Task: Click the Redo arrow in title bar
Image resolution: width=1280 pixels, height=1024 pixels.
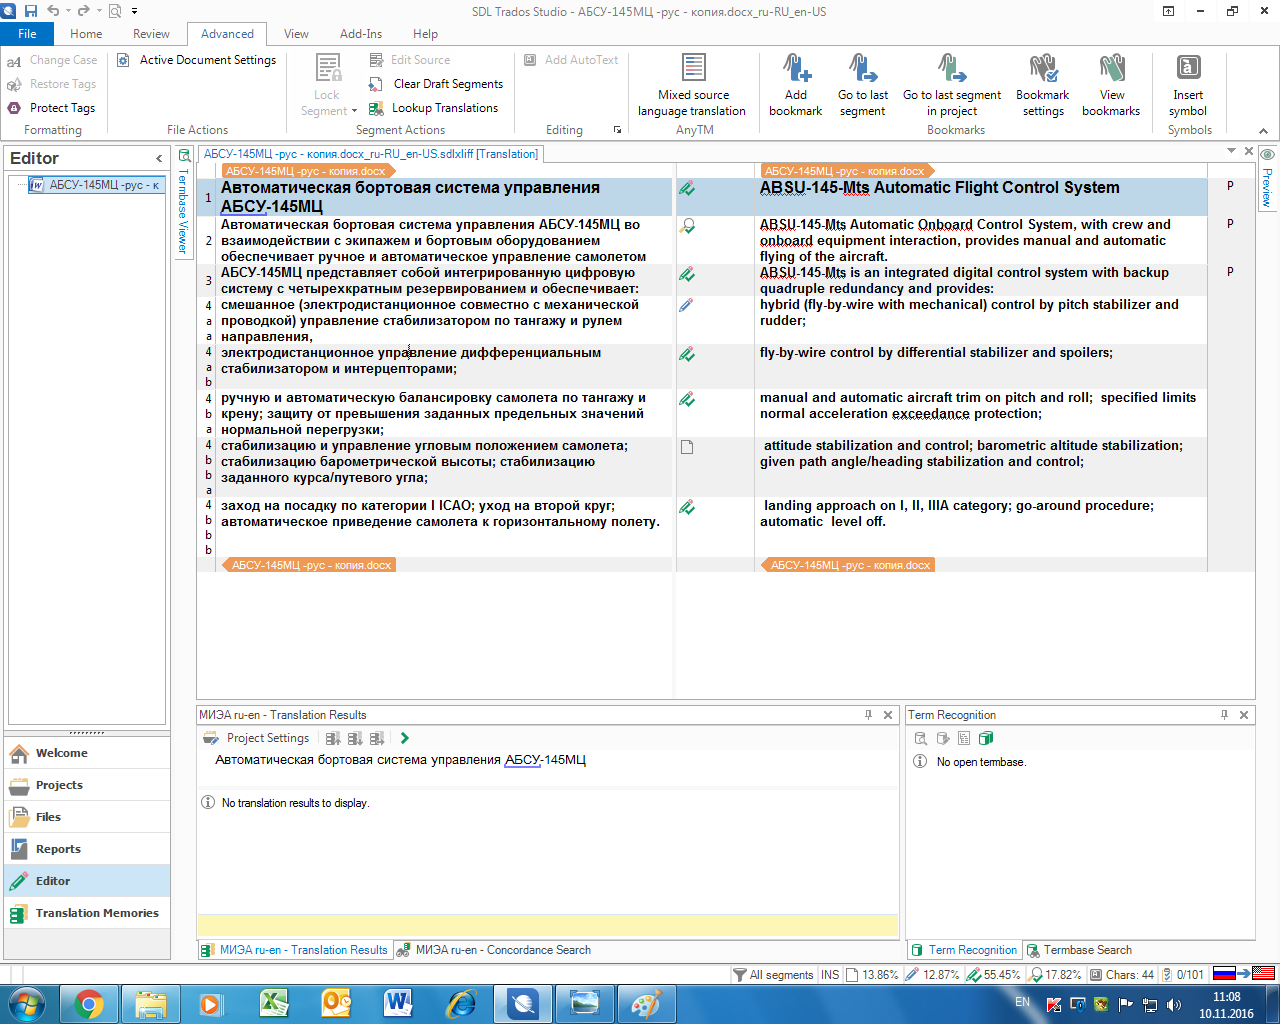Action: click(83, 11)
